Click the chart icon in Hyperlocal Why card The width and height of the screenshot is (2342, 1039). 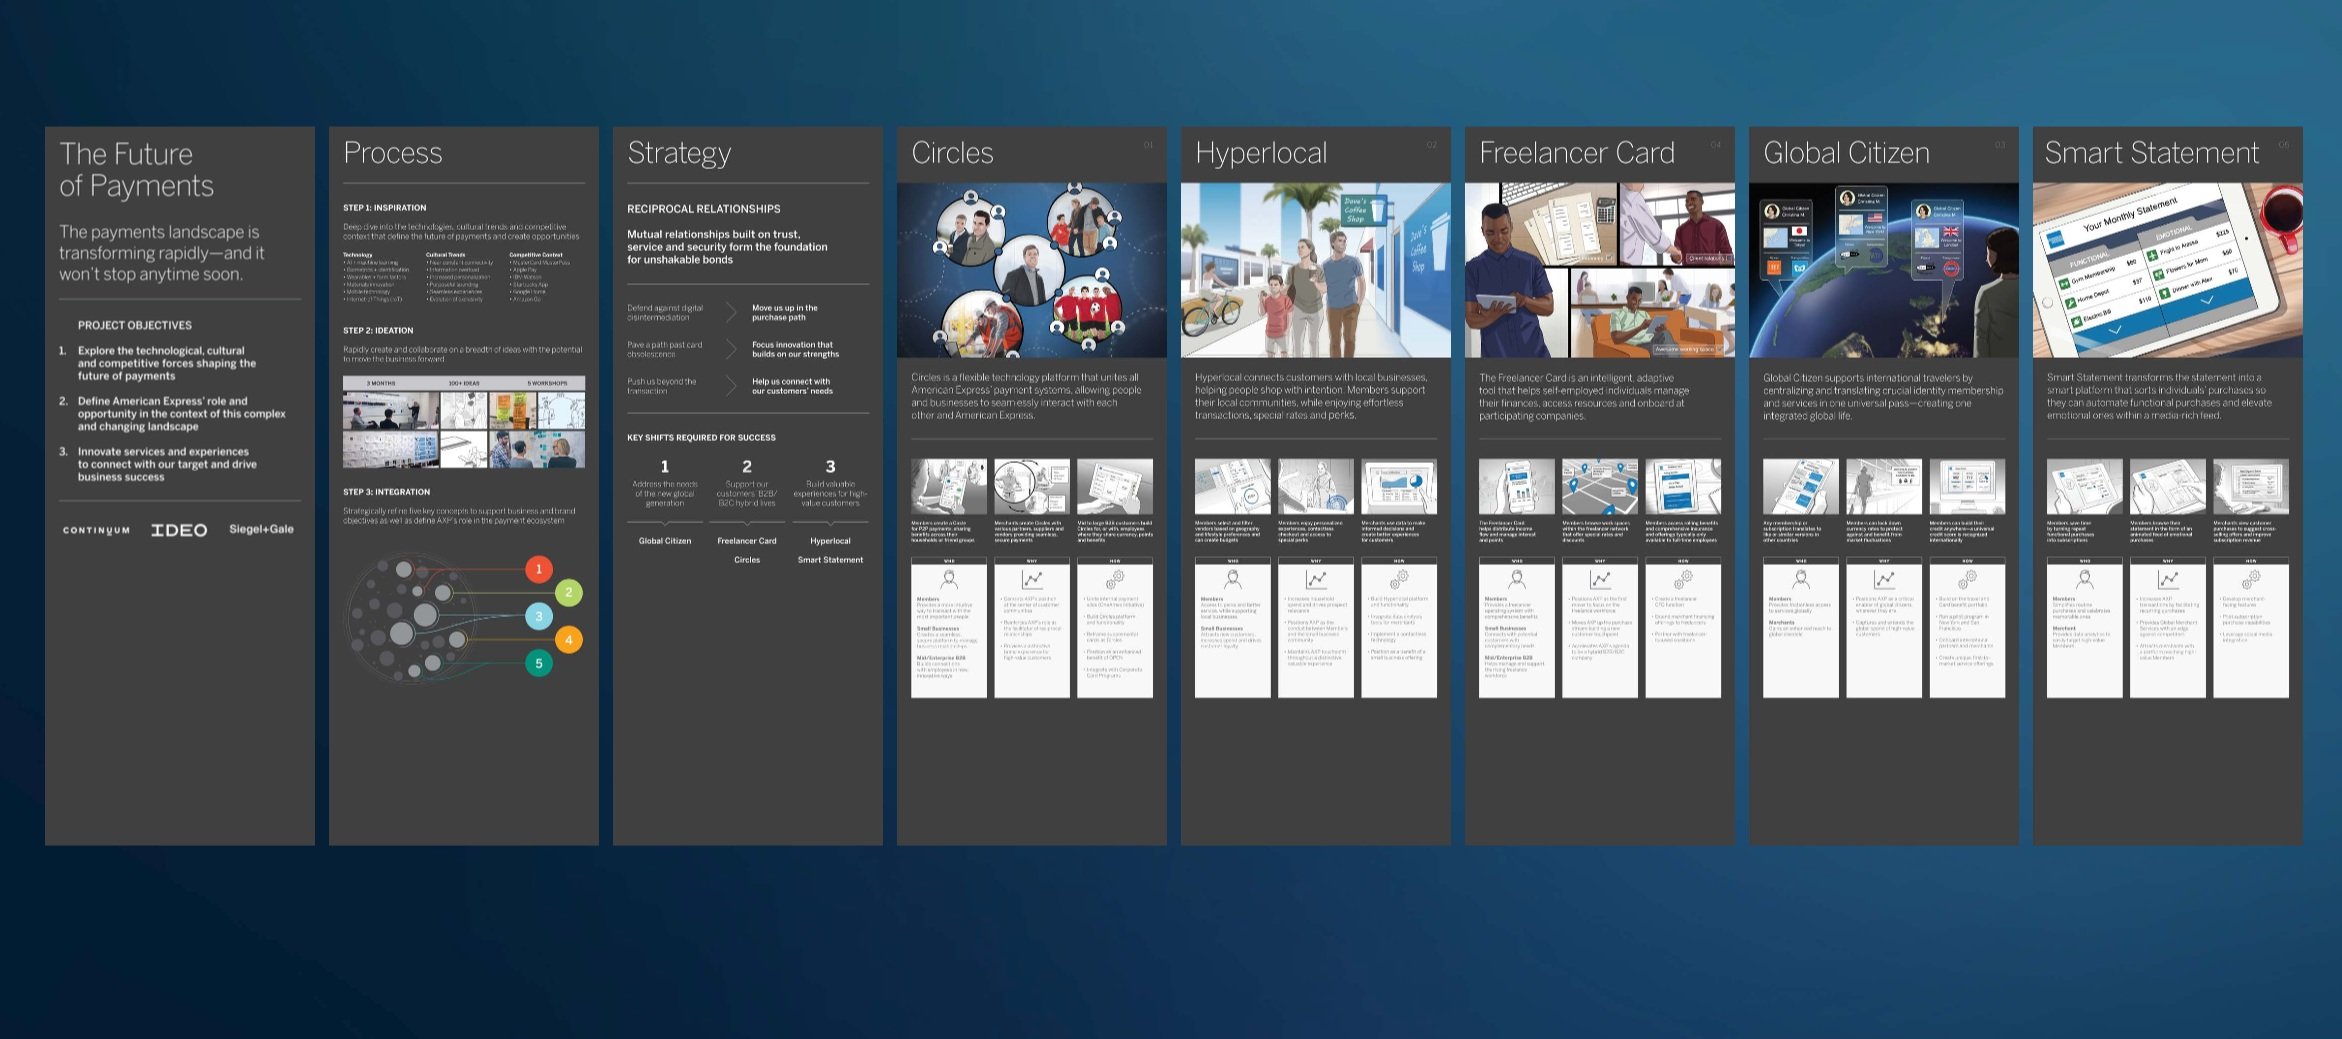coord(1316,578)
